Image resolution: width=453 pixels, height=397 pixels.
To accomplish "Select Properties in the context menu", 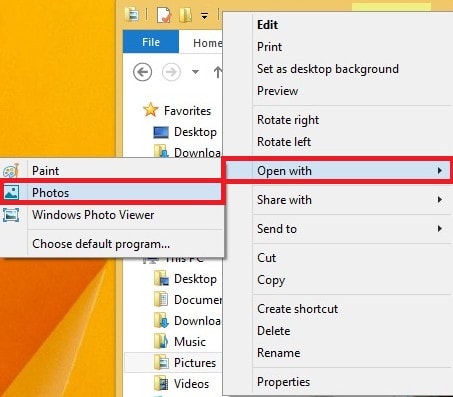I will (283, 382).
